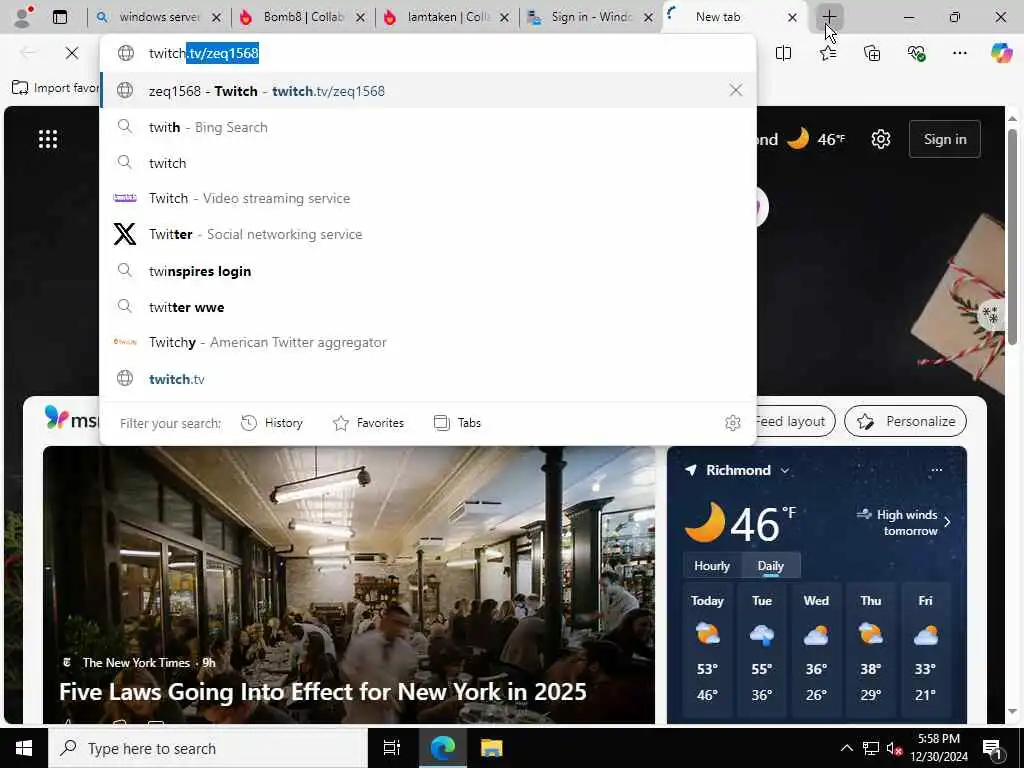Open the notification center icon
The height and width of the screenshot is (768, 1024).
tap(992, 749)
